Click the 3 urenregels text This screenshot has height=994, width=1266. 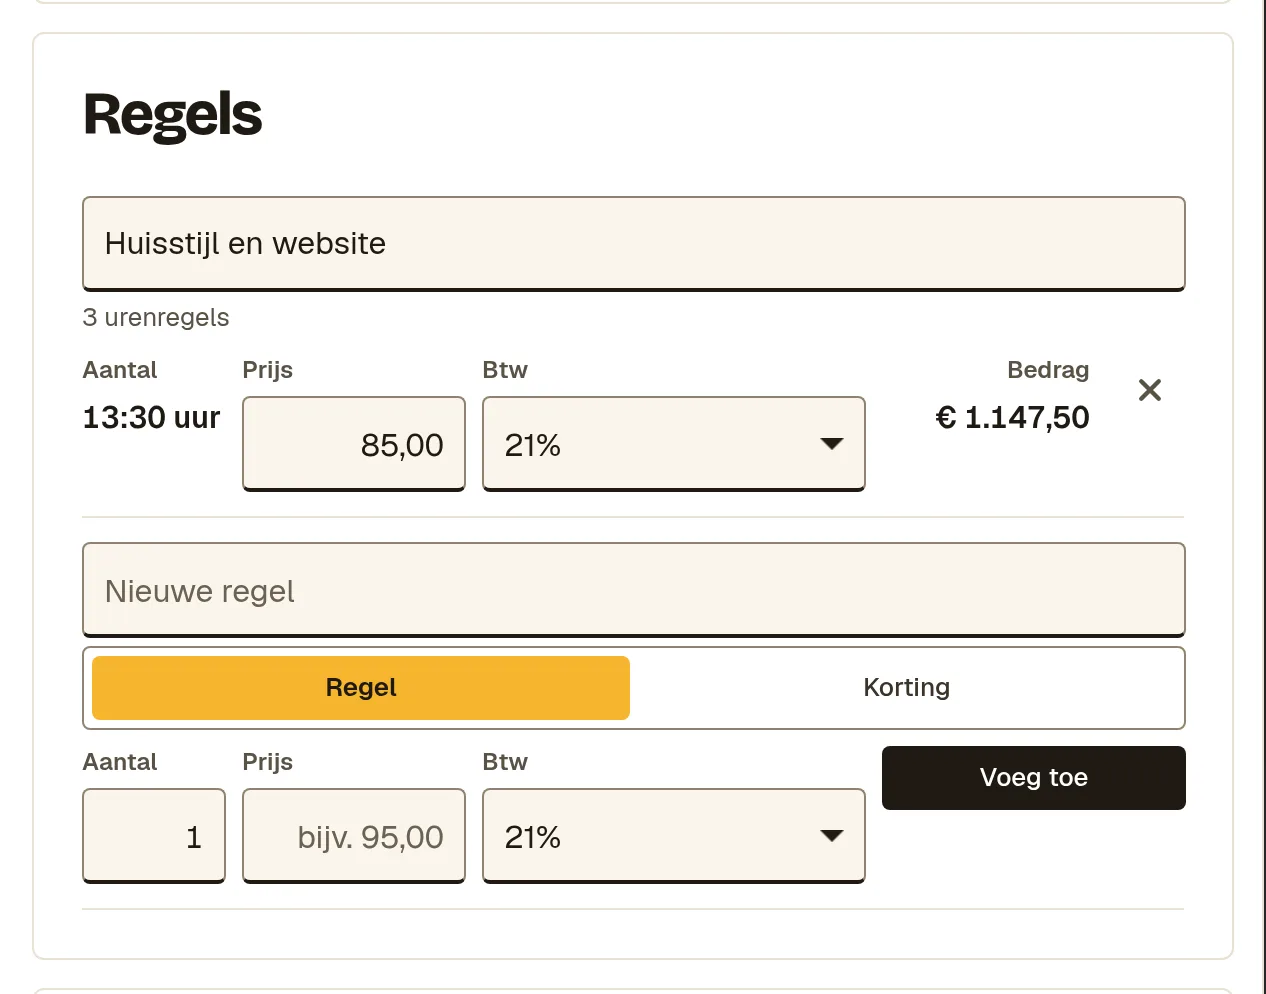(156, 318)
